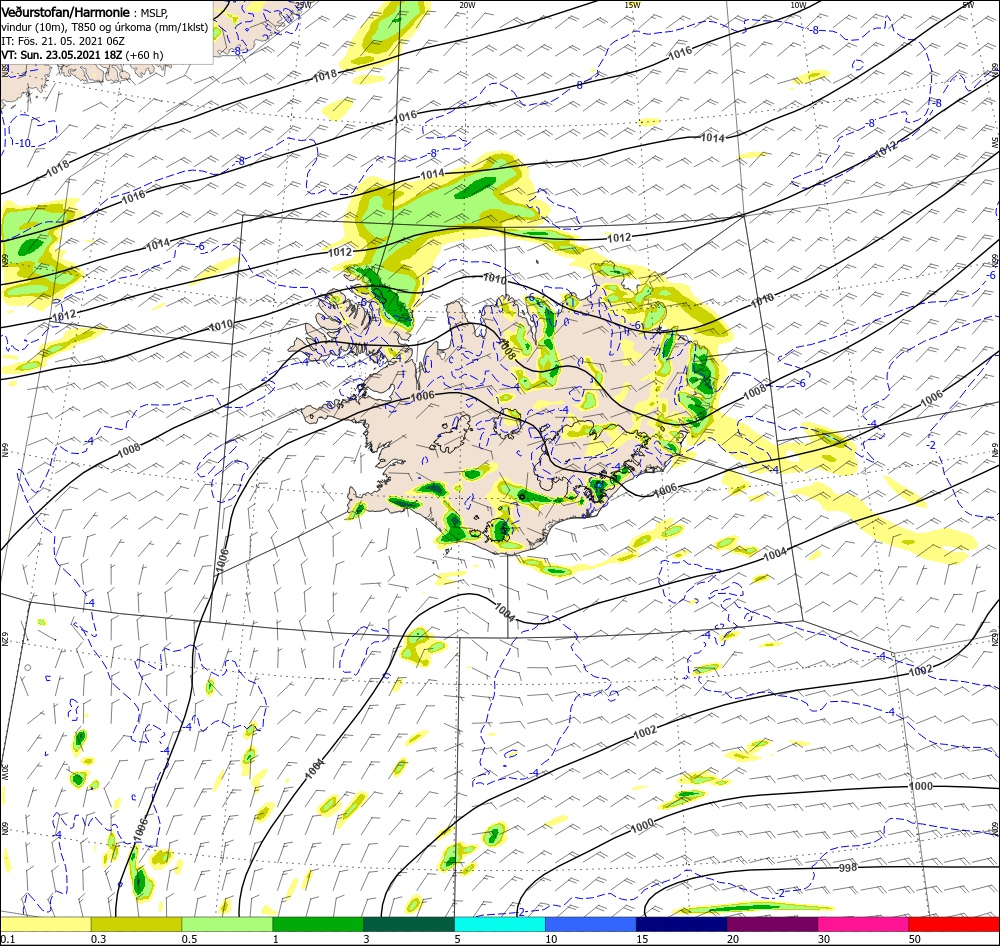Image resolution: width=1000 pixels, height=946 pixels.
Task: Click the medium green 1–3 mm legend swatch
Action: click(318, 924)
